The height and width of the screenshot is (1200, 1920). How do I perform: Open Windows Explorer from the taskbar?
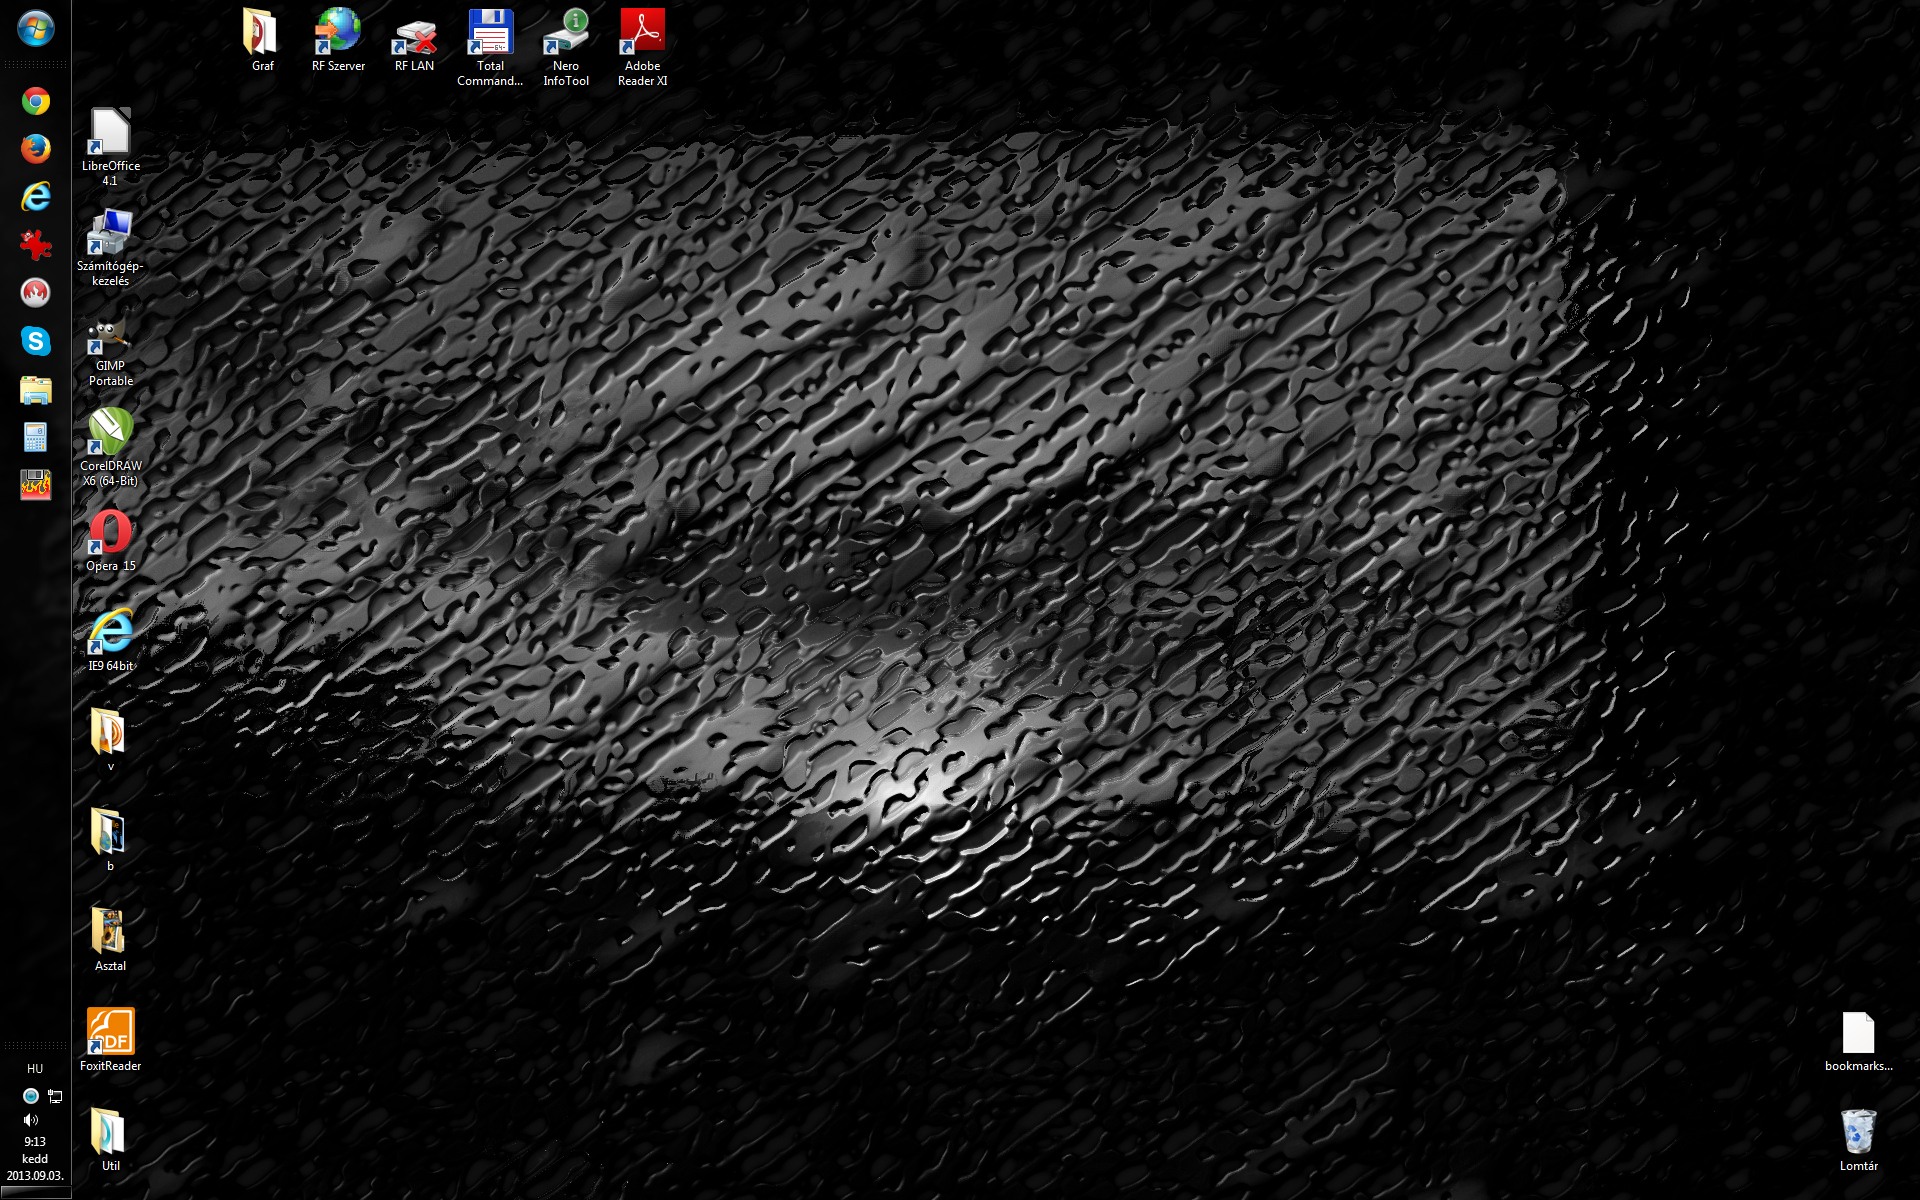[x=36, y=389]
